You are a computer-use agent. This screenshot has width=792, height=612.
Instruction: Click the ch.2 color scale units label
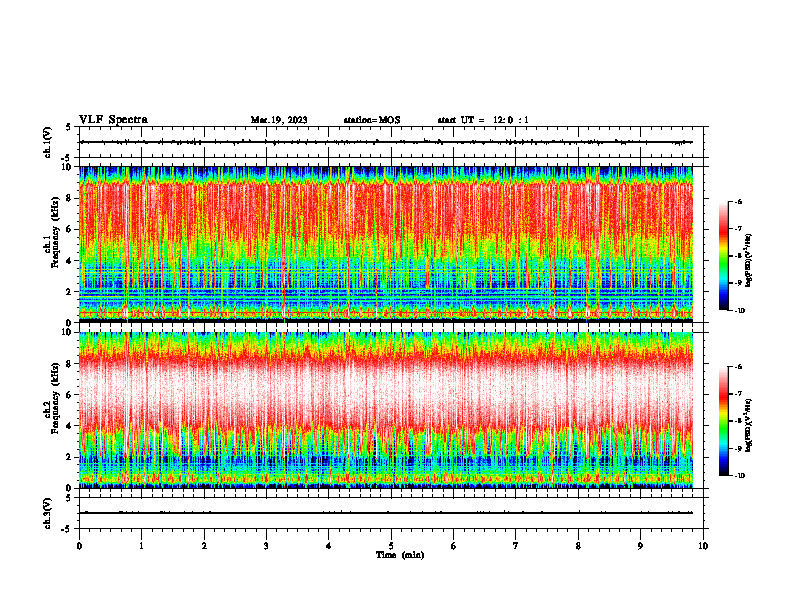[x=749, y=425]
